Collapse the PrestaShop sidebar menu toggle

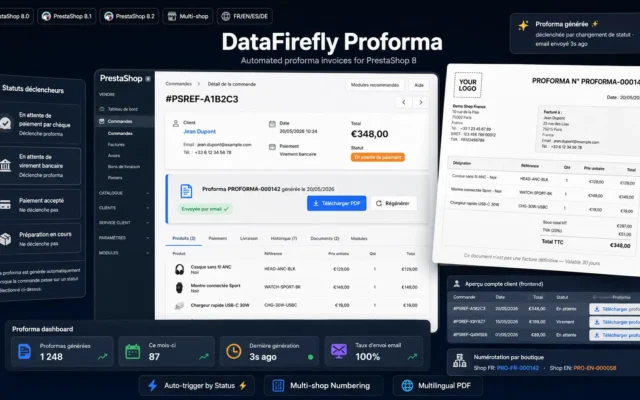(x=148, y=79)
